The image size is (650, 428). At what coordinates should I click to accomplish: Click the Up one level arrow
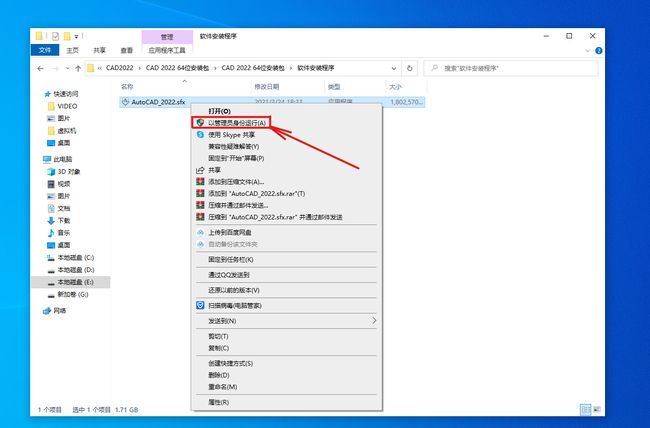pyautogui.click(x=78, y=68)
